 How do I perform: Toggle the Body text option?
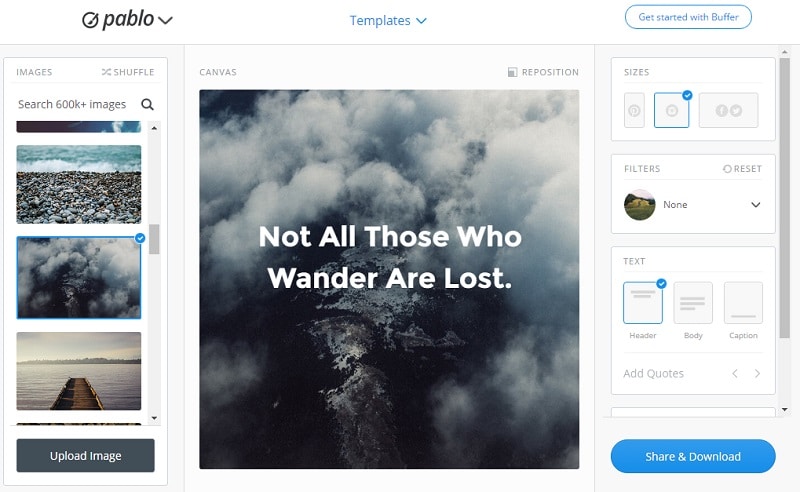point(693,303)
